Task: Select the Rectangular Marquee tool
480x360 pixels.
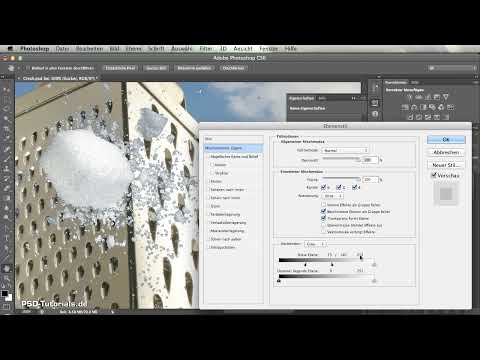Action: 6,99
